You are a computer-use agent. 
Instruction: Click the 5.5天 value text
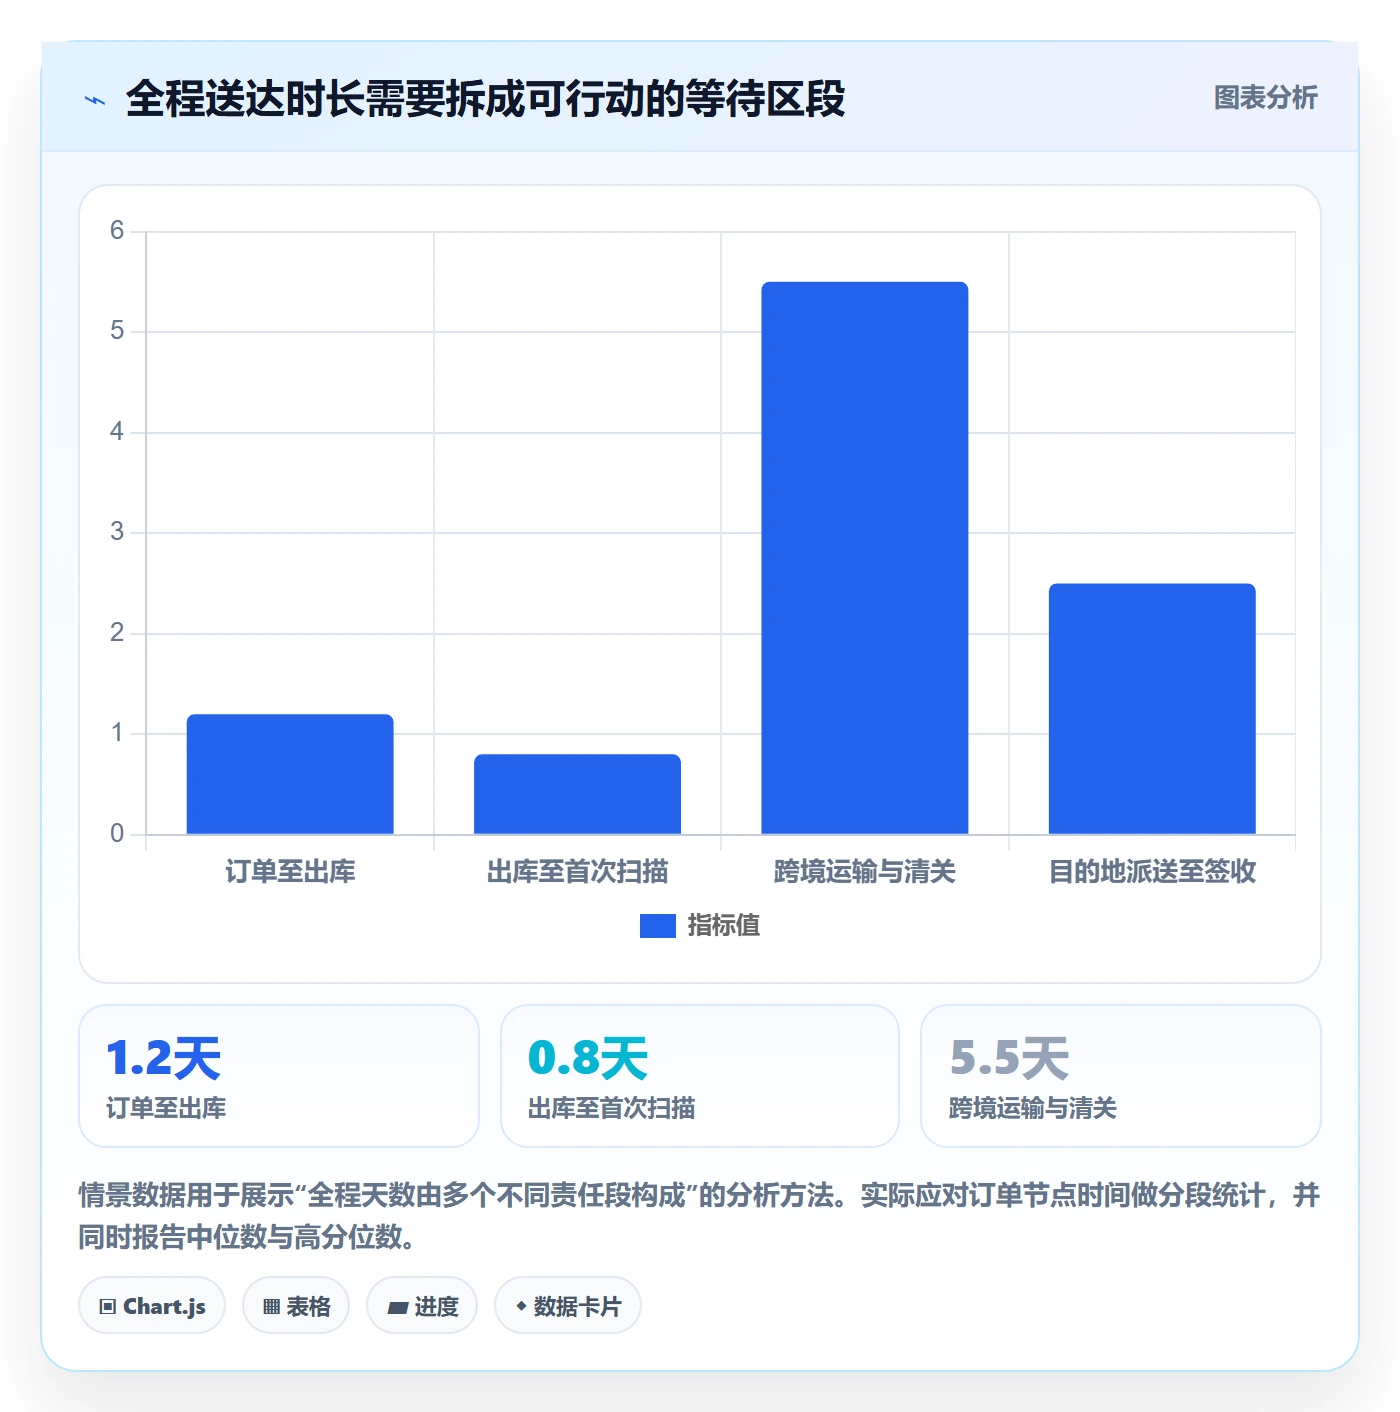[1009, 1058]
